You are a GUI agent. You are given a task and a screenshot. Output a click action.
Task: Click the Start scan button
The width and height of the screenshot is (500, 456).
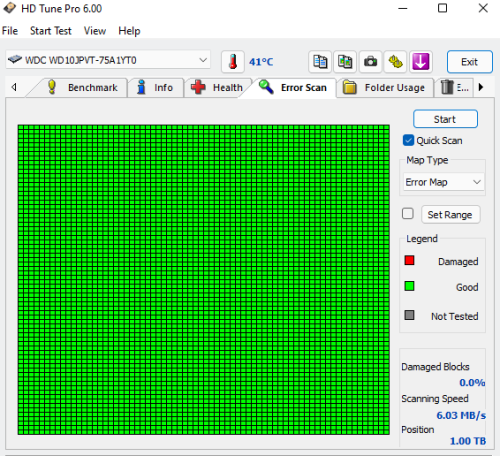tap(445, 119)
